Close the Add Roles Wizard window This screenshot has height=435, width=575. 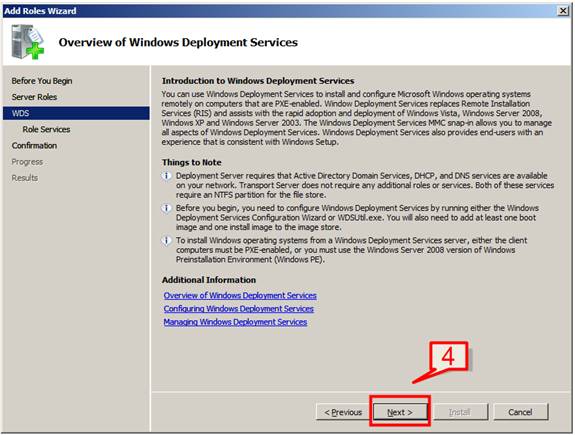click(563, 11)
